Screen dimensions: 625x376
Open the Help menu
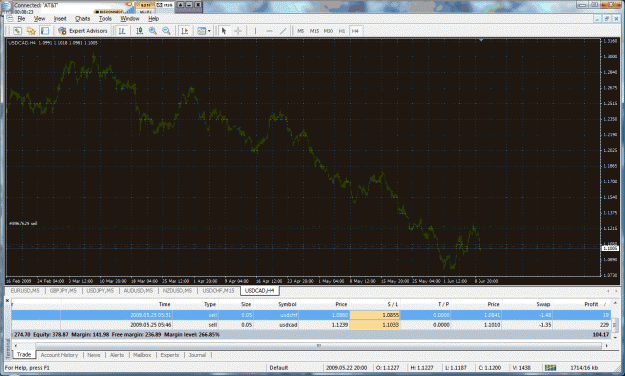[153, 18]
